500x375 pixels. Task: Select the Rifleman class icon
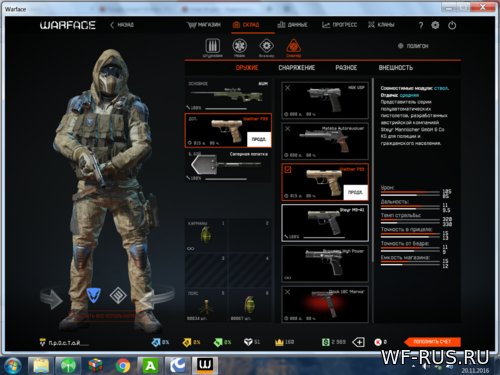[x=213, y=46]
